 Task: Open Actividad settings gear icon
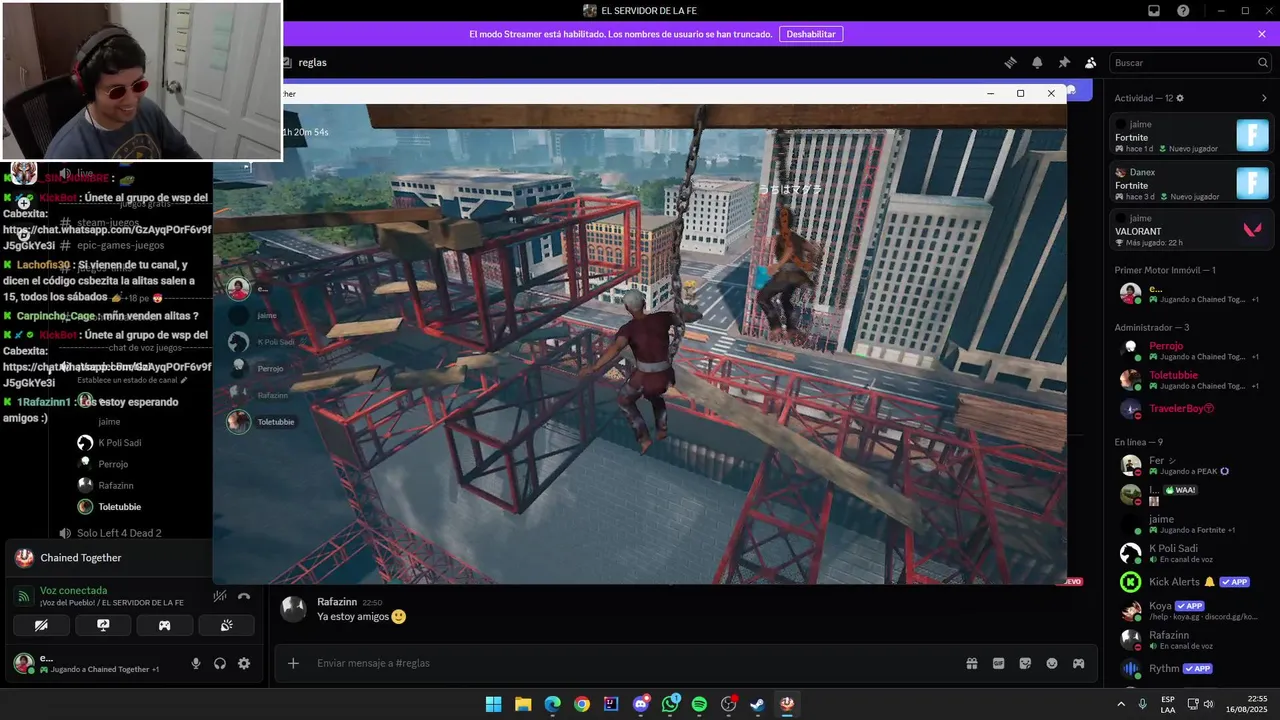(1180, 98)
